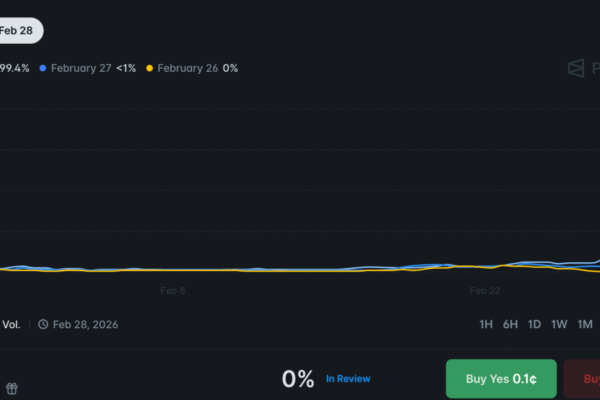This screenshot has height=400, width=600.
Task: Click the Feb 28, 2026 end date
Action: (84, 324)
